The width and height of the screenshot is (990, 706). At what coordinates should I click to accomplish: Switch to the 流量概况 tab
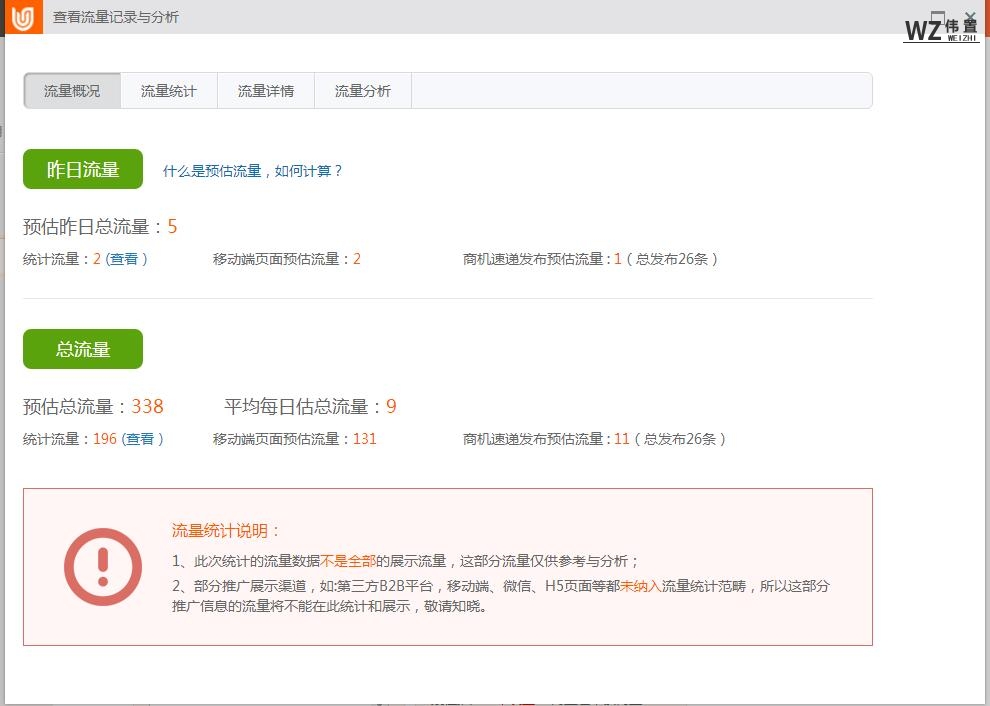pyautogui.click(x=72, y=91)
